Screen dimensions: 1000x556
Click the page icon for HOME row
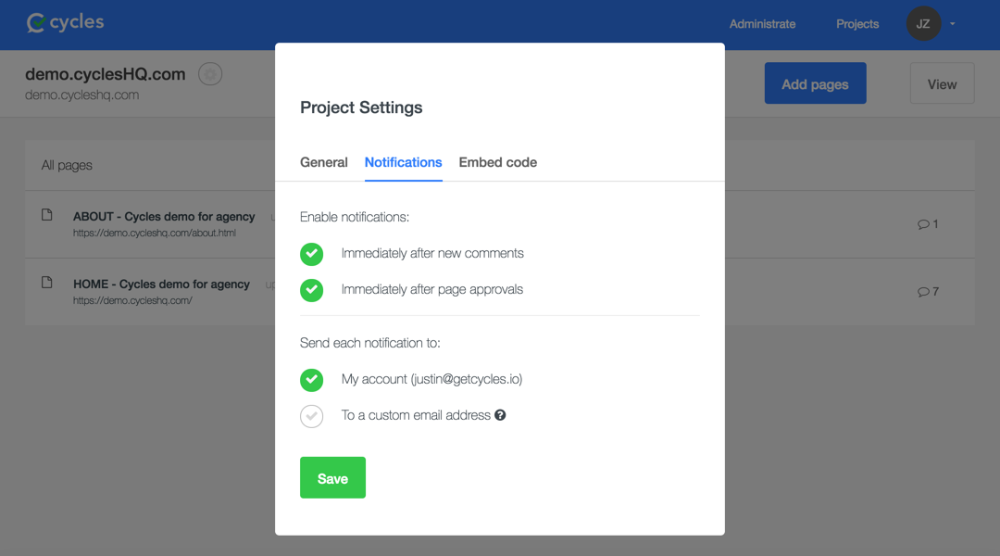47,282
